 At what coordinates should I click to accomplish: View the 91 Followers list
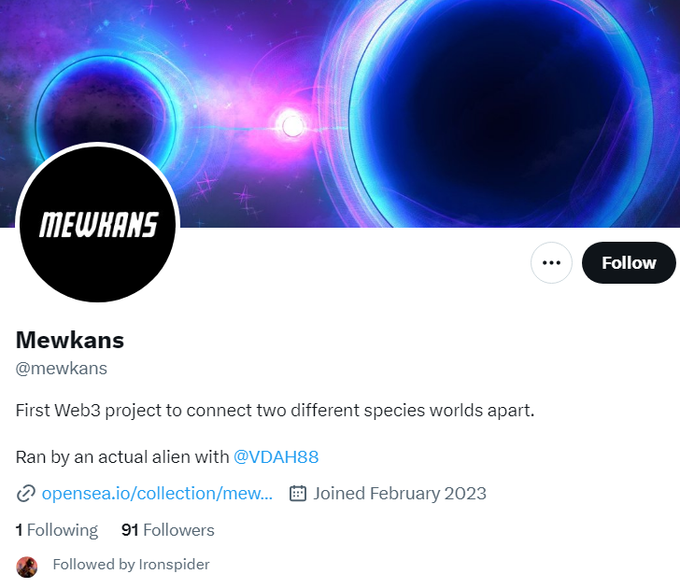click(168, 530)
